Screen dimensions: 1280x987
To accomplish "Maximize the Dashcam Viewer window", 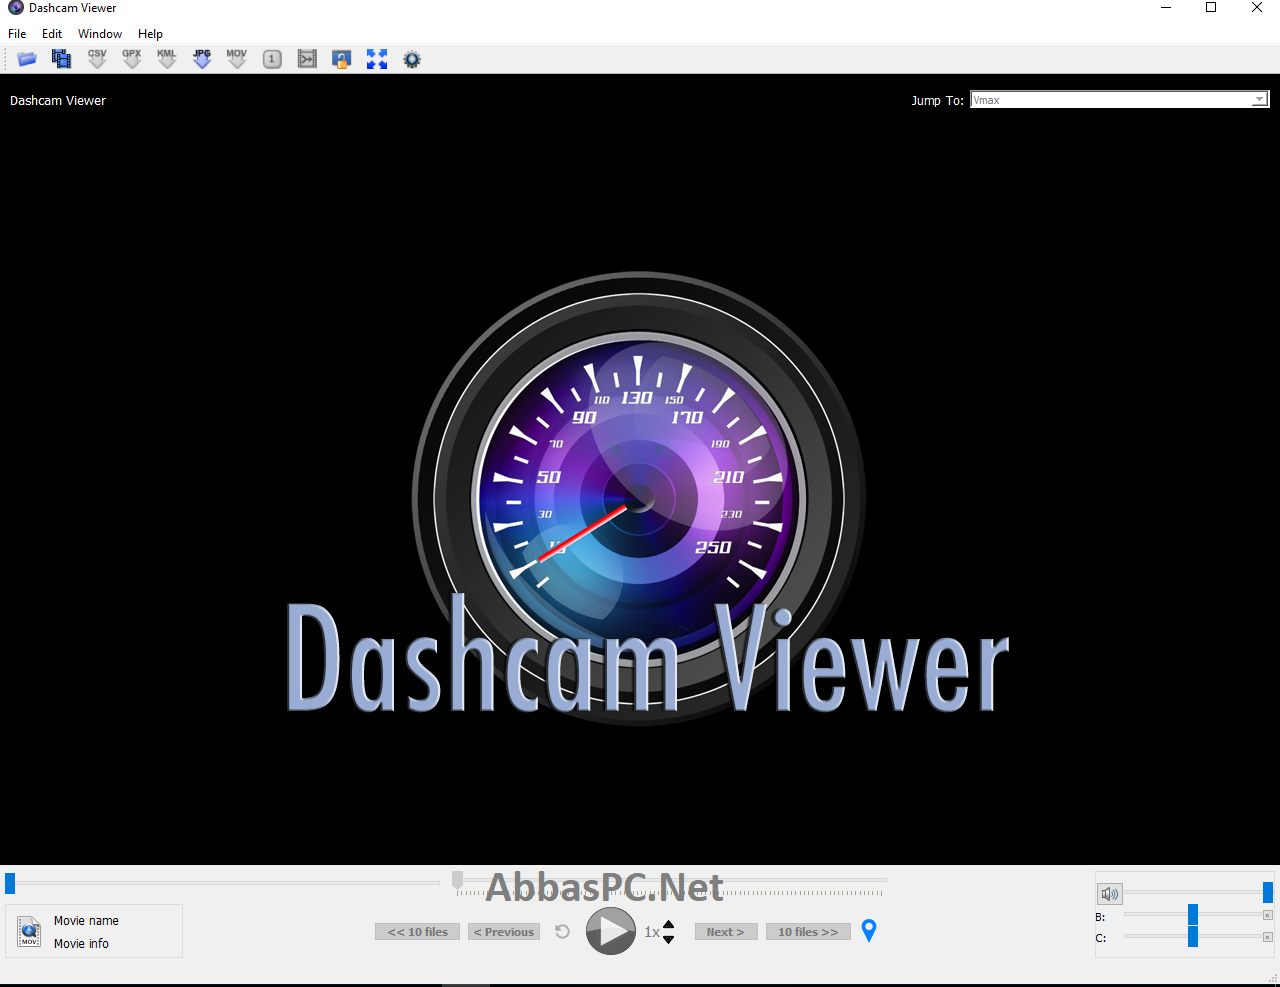I will 1211,8.
